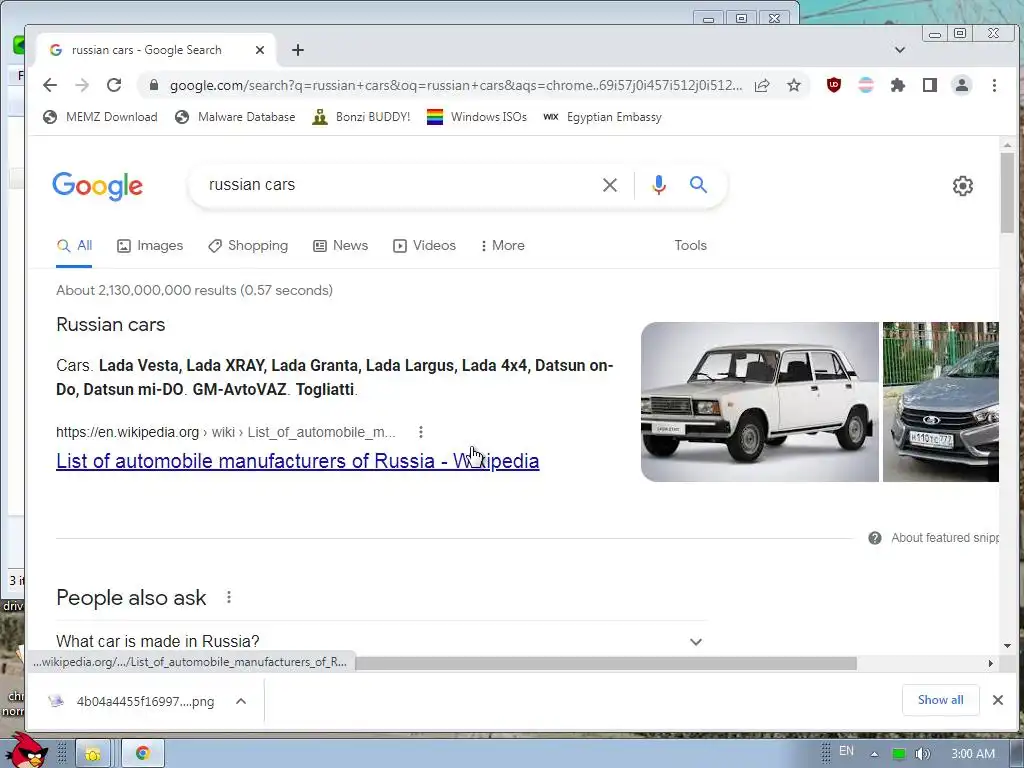Click the share this page icon

[x=762, y=86]
